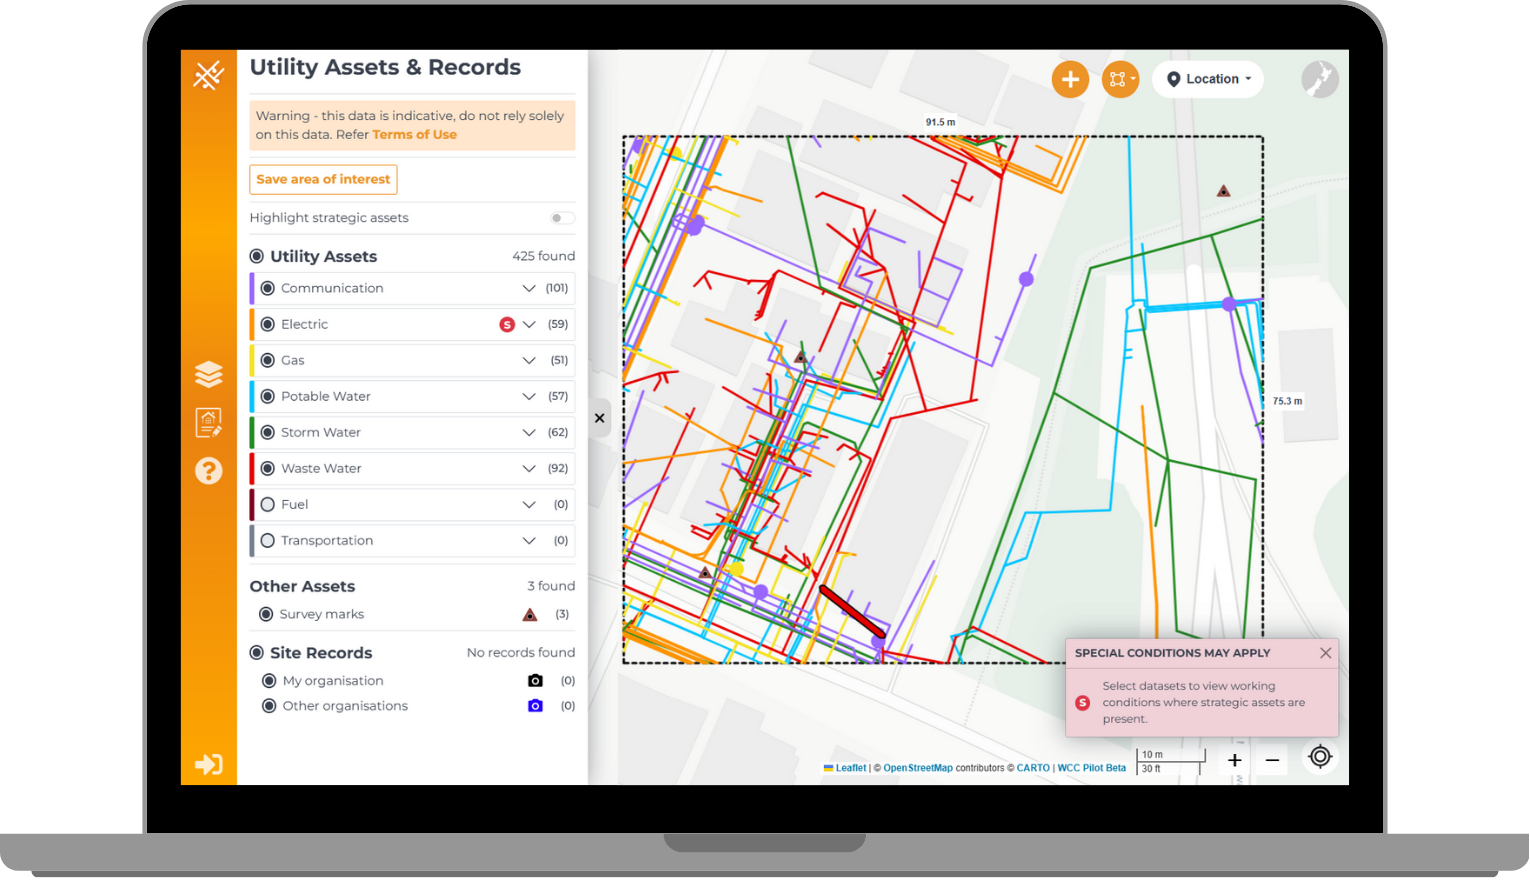The width and height of the screenshot is (1530, 880).
Task: Open the Terms of Use link
Action: point(414,135)
